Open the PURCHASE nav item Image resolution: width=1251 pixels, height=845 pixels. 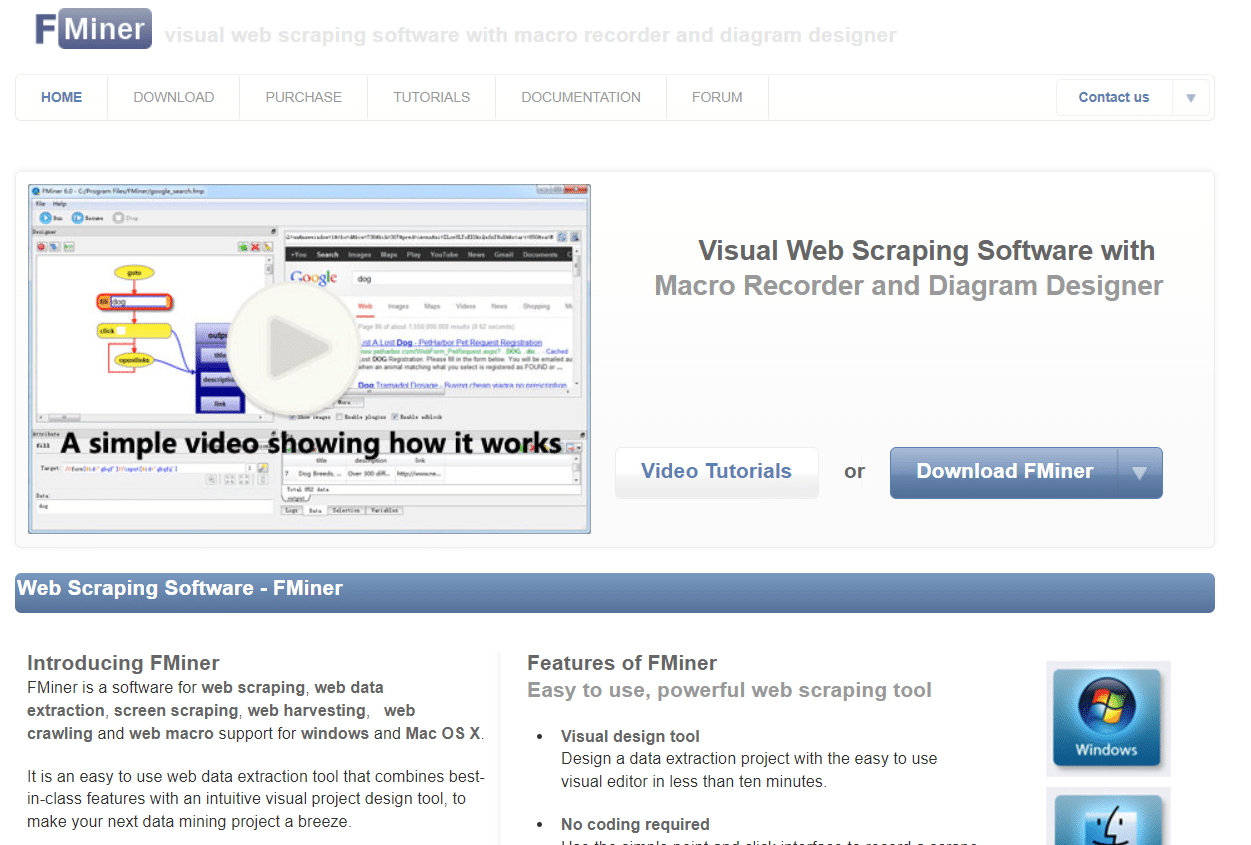click(x=304, y=97)
